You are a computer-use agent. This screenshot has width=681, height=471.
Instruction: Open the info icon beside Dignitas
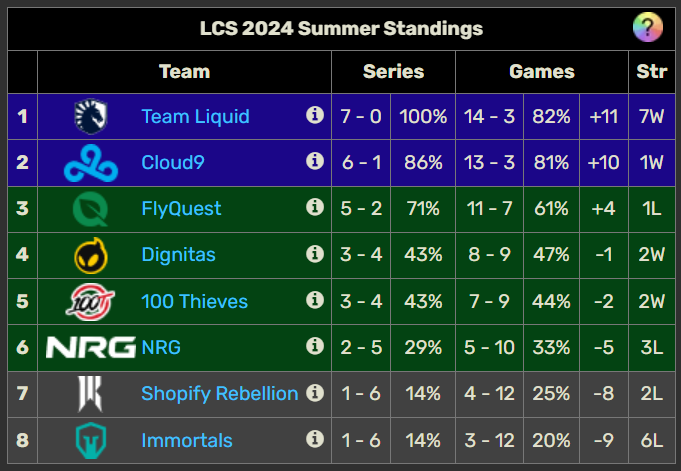315,253
